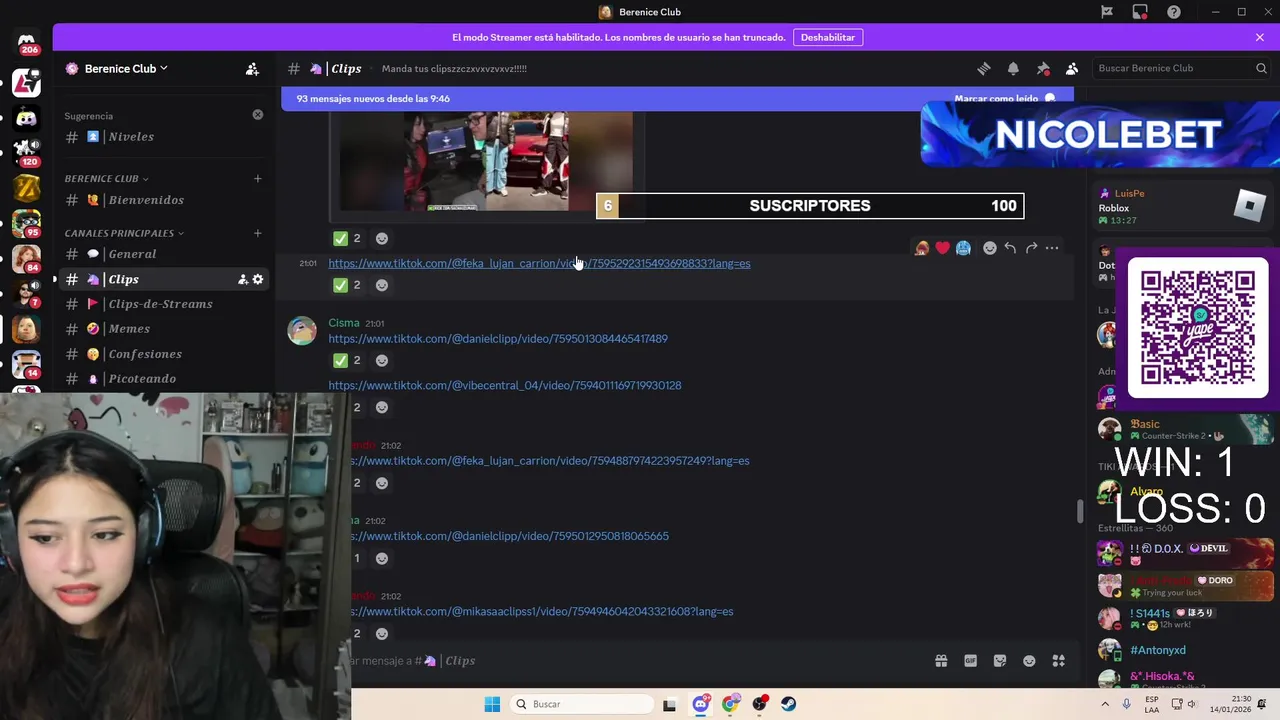Close the Streamer mode banner
Viewport: 1280px width, 720px height.
click(1259, 37)
